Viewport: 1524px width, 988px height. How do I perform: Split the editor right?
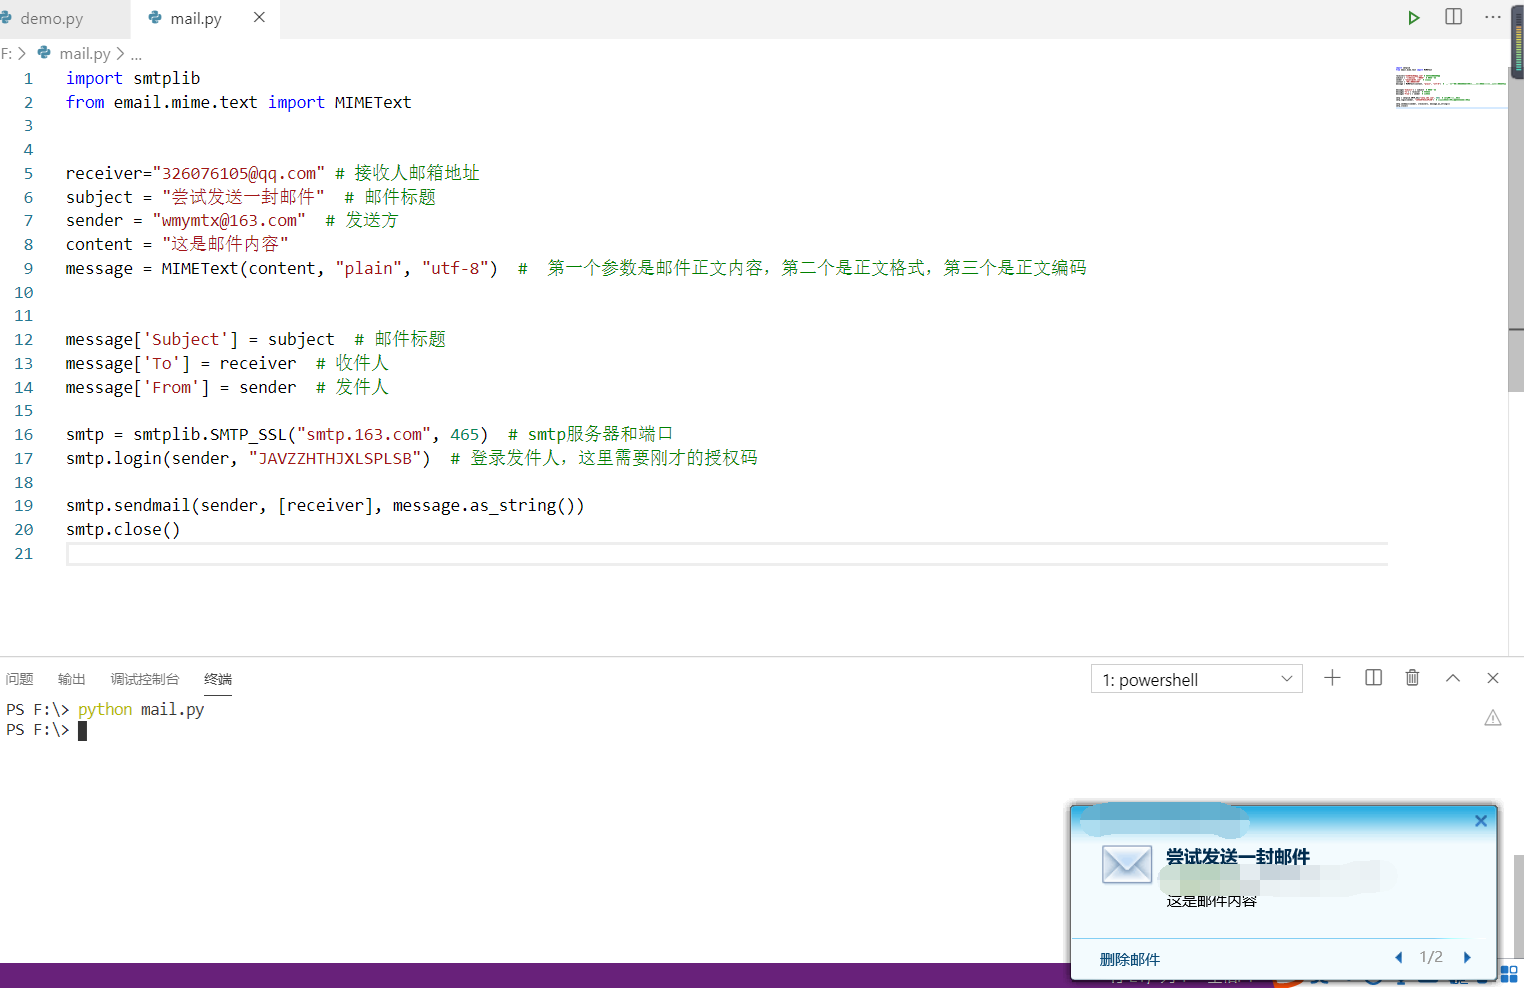(x=1453, y=17)
